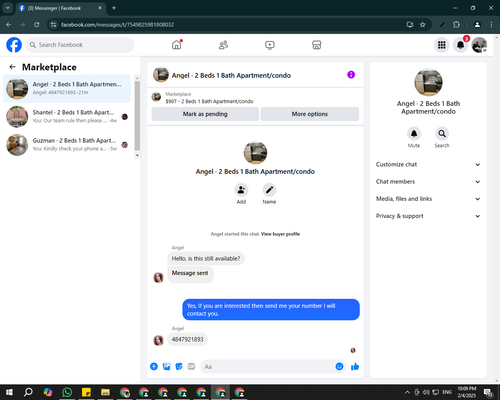This screenshot has width=500, height=400.
Task: Open File Explorer from the taskbar
Action: tap(105, 392)
